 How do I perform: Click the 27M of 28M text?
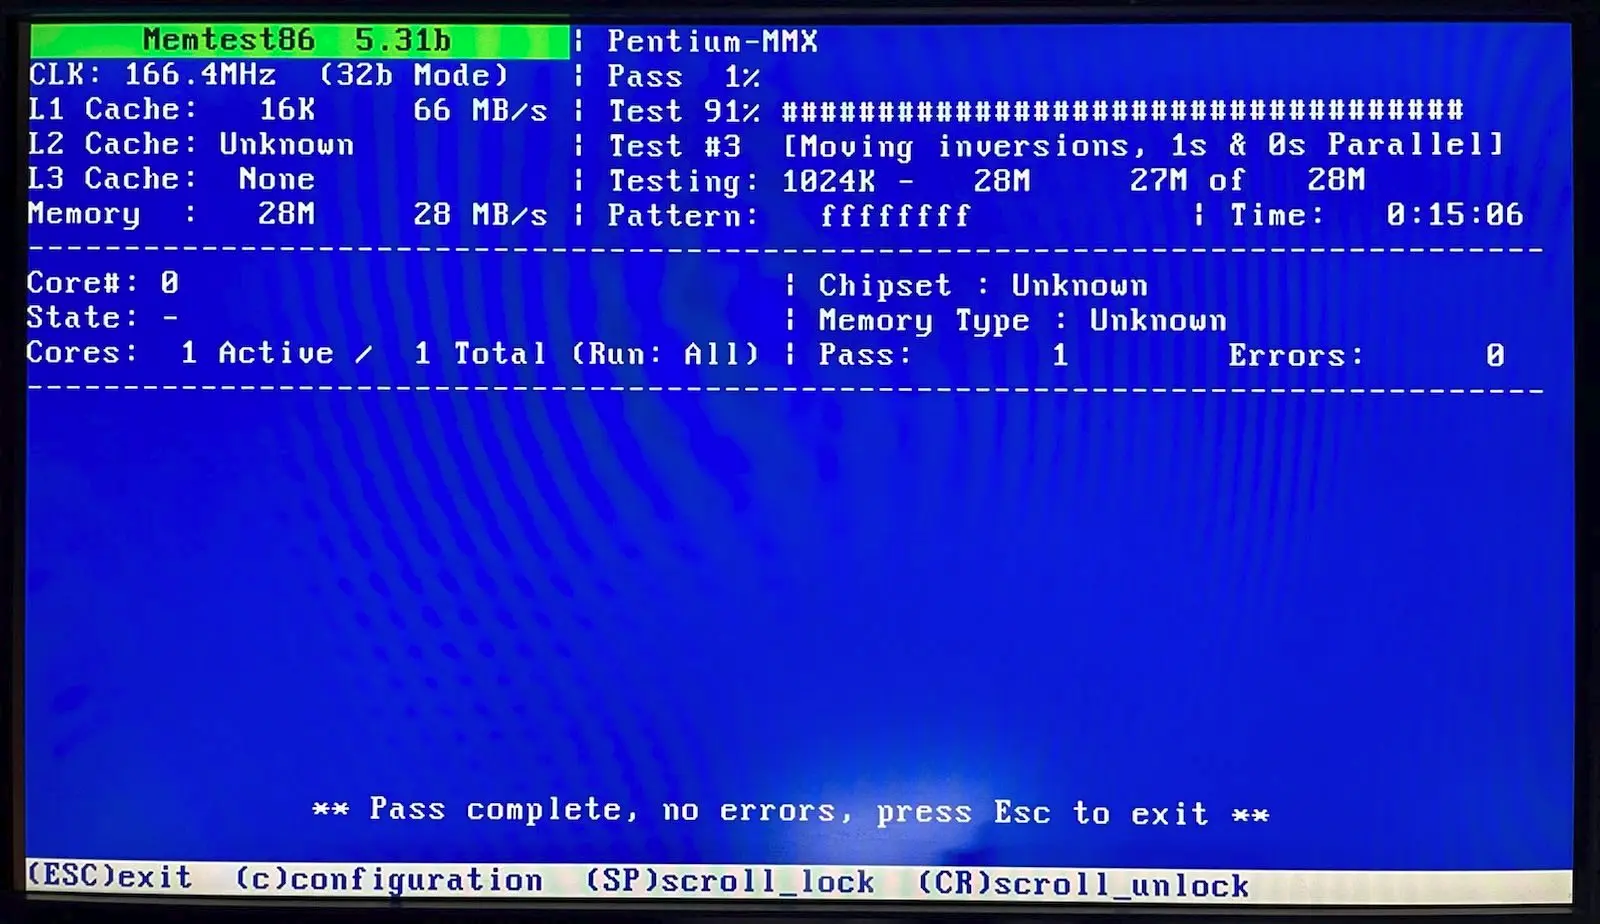coord(1247,180)
